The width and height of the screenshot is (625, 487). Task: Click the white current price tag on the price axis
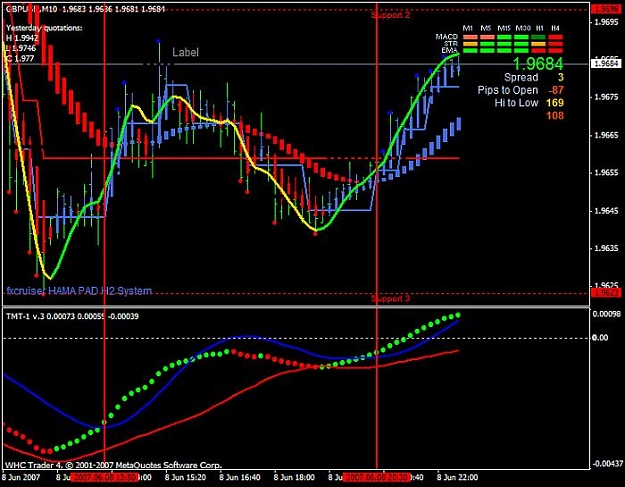tap(605, 64)
